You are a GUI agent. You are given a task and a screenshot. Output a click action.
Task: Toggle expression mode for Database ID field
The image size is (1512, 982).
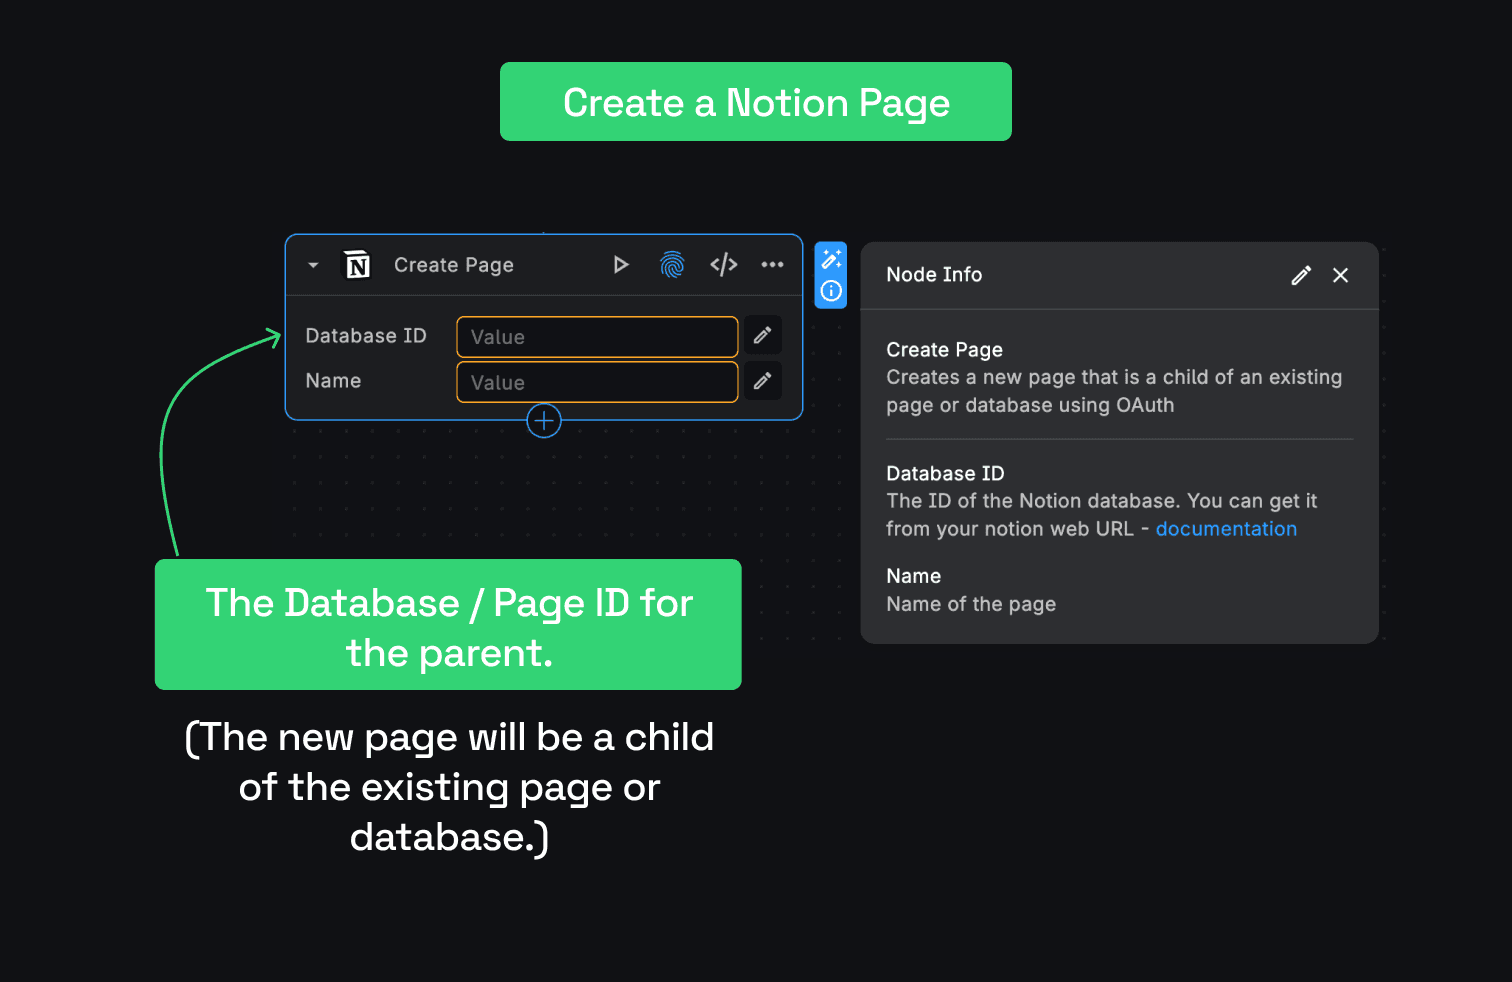pyautogui.click(x=762, y=335)
